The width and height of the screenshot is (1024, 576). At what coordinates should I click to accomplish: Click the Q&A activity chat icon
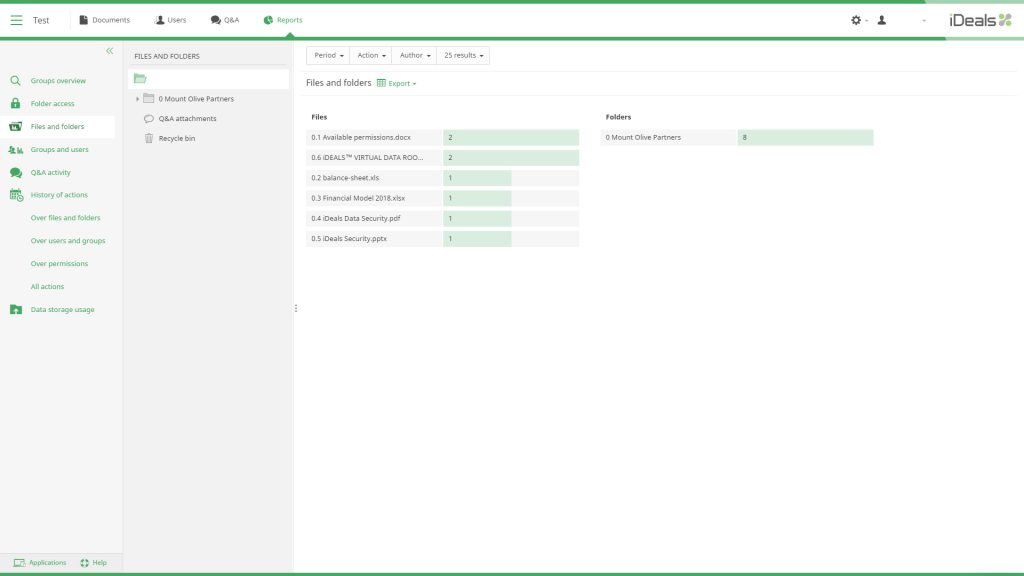click(16, 172)
